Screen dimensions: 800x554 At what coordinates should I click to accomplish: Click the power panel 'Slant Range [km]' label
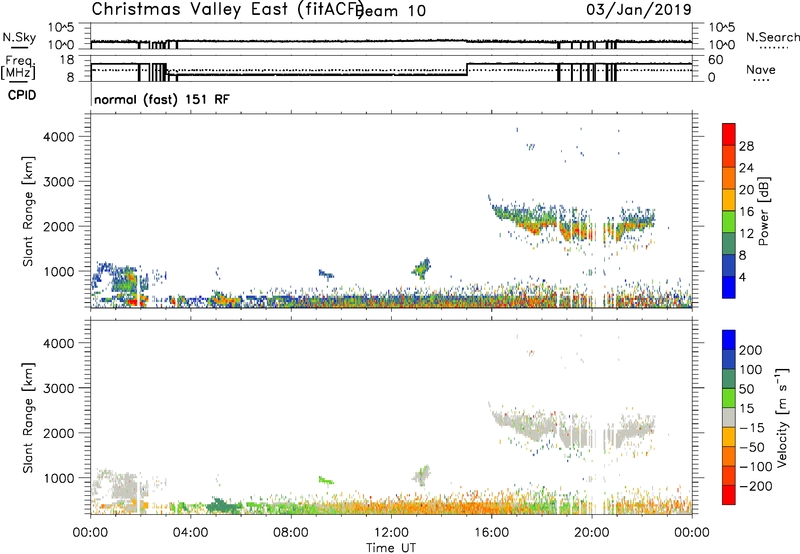[x=28, y=211]
